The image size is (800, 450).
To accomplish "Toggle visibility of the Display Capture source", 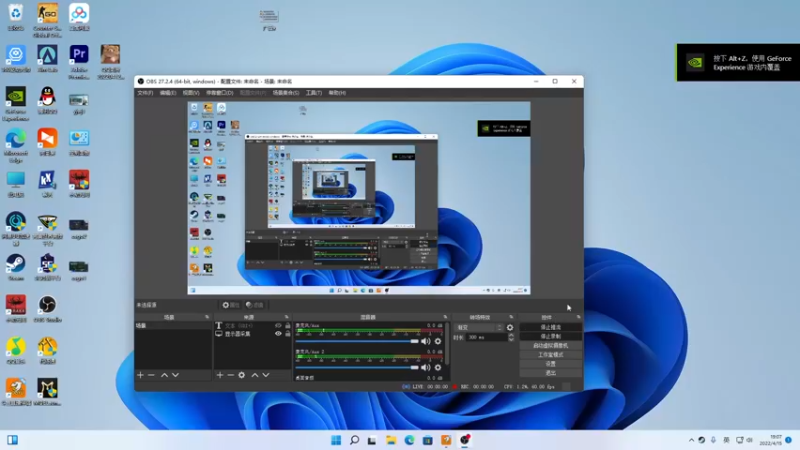I will tap(278, 334).
